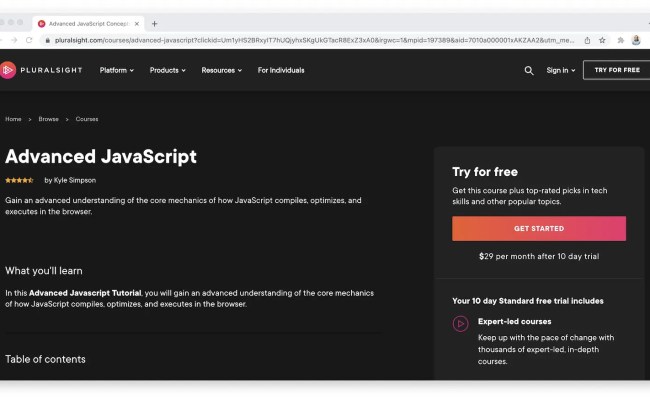Click the browser back arrow
Image resolution: width=650 pixels, height=400 pixels.
(1, 40)
